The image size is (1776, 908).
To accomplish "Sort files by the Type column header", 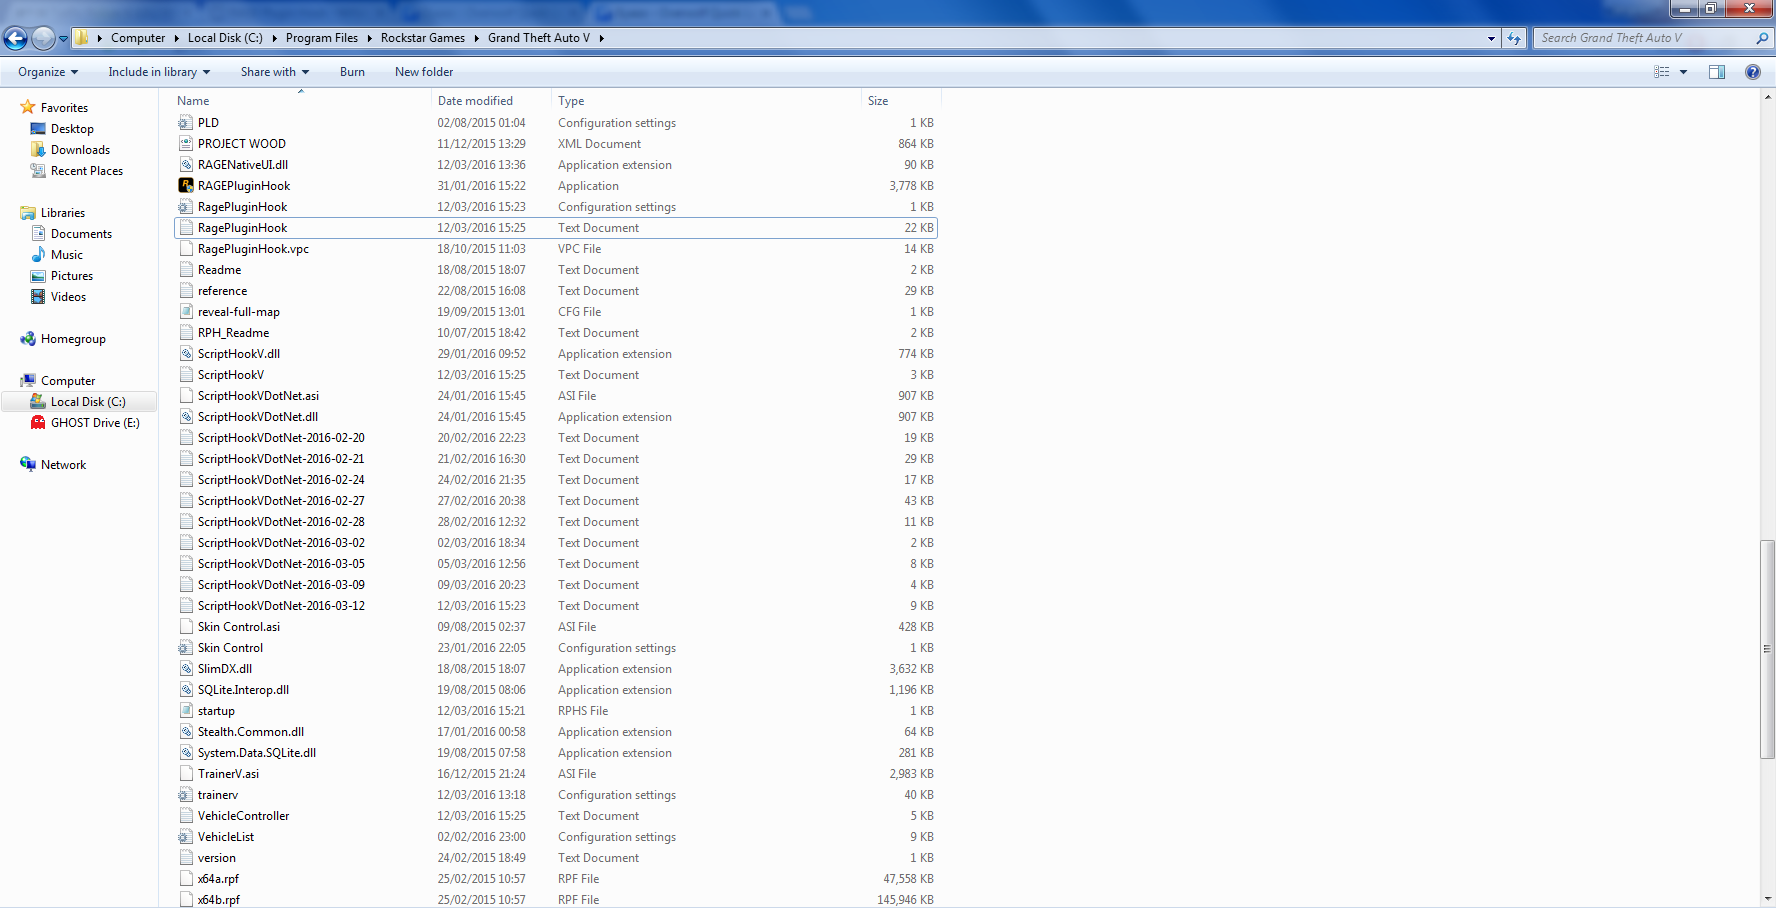I will point(706,101).
